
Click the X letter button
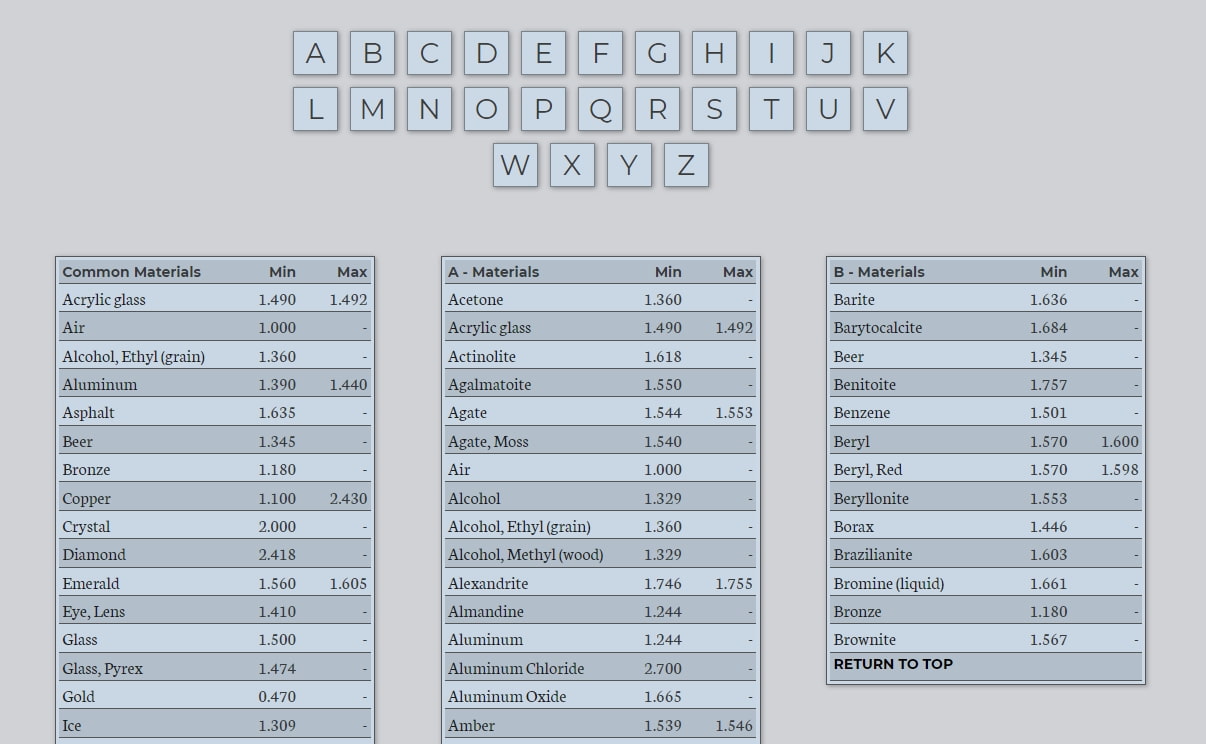pyautogui.click(x=572, y=165)
